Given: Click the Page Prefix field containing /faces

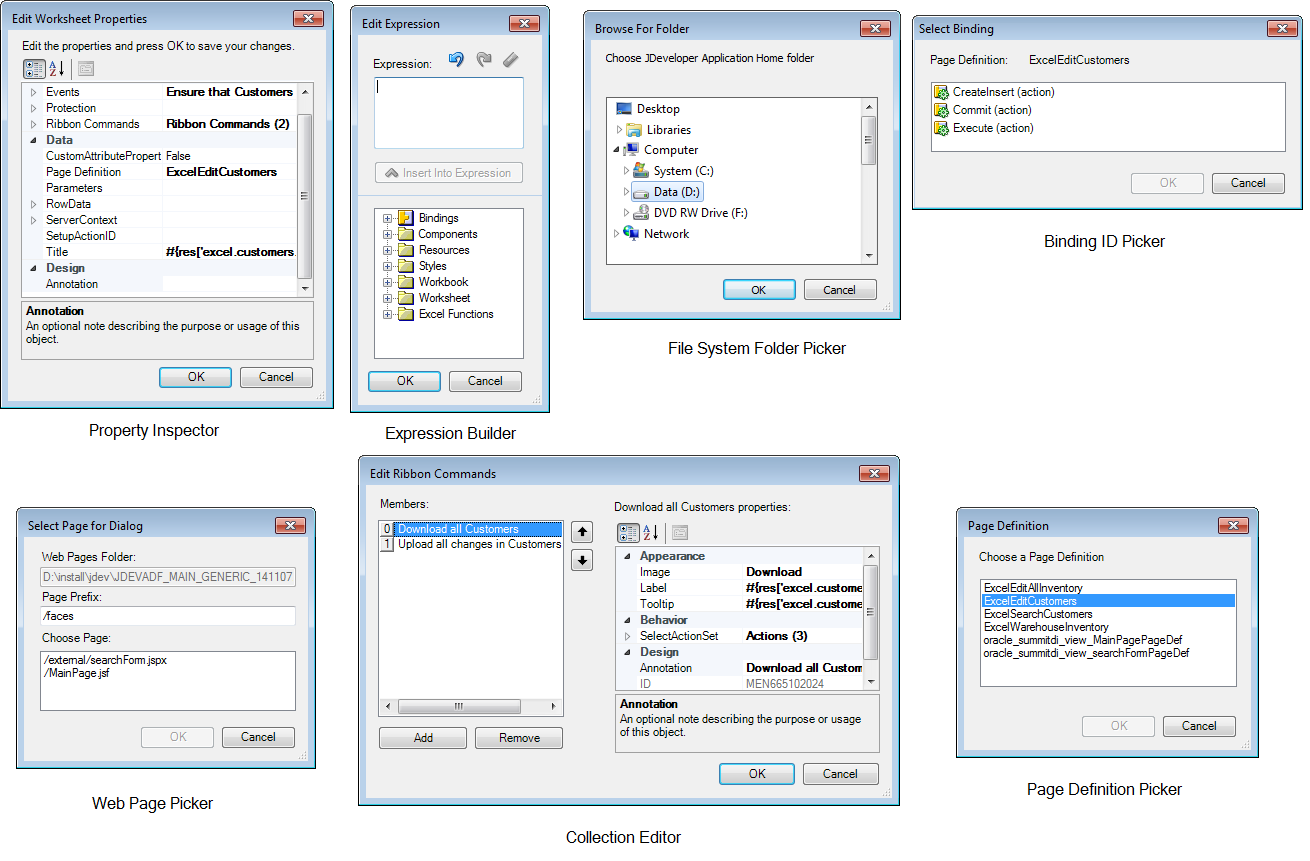Looking at the screenshot, I should click(168, 616).
